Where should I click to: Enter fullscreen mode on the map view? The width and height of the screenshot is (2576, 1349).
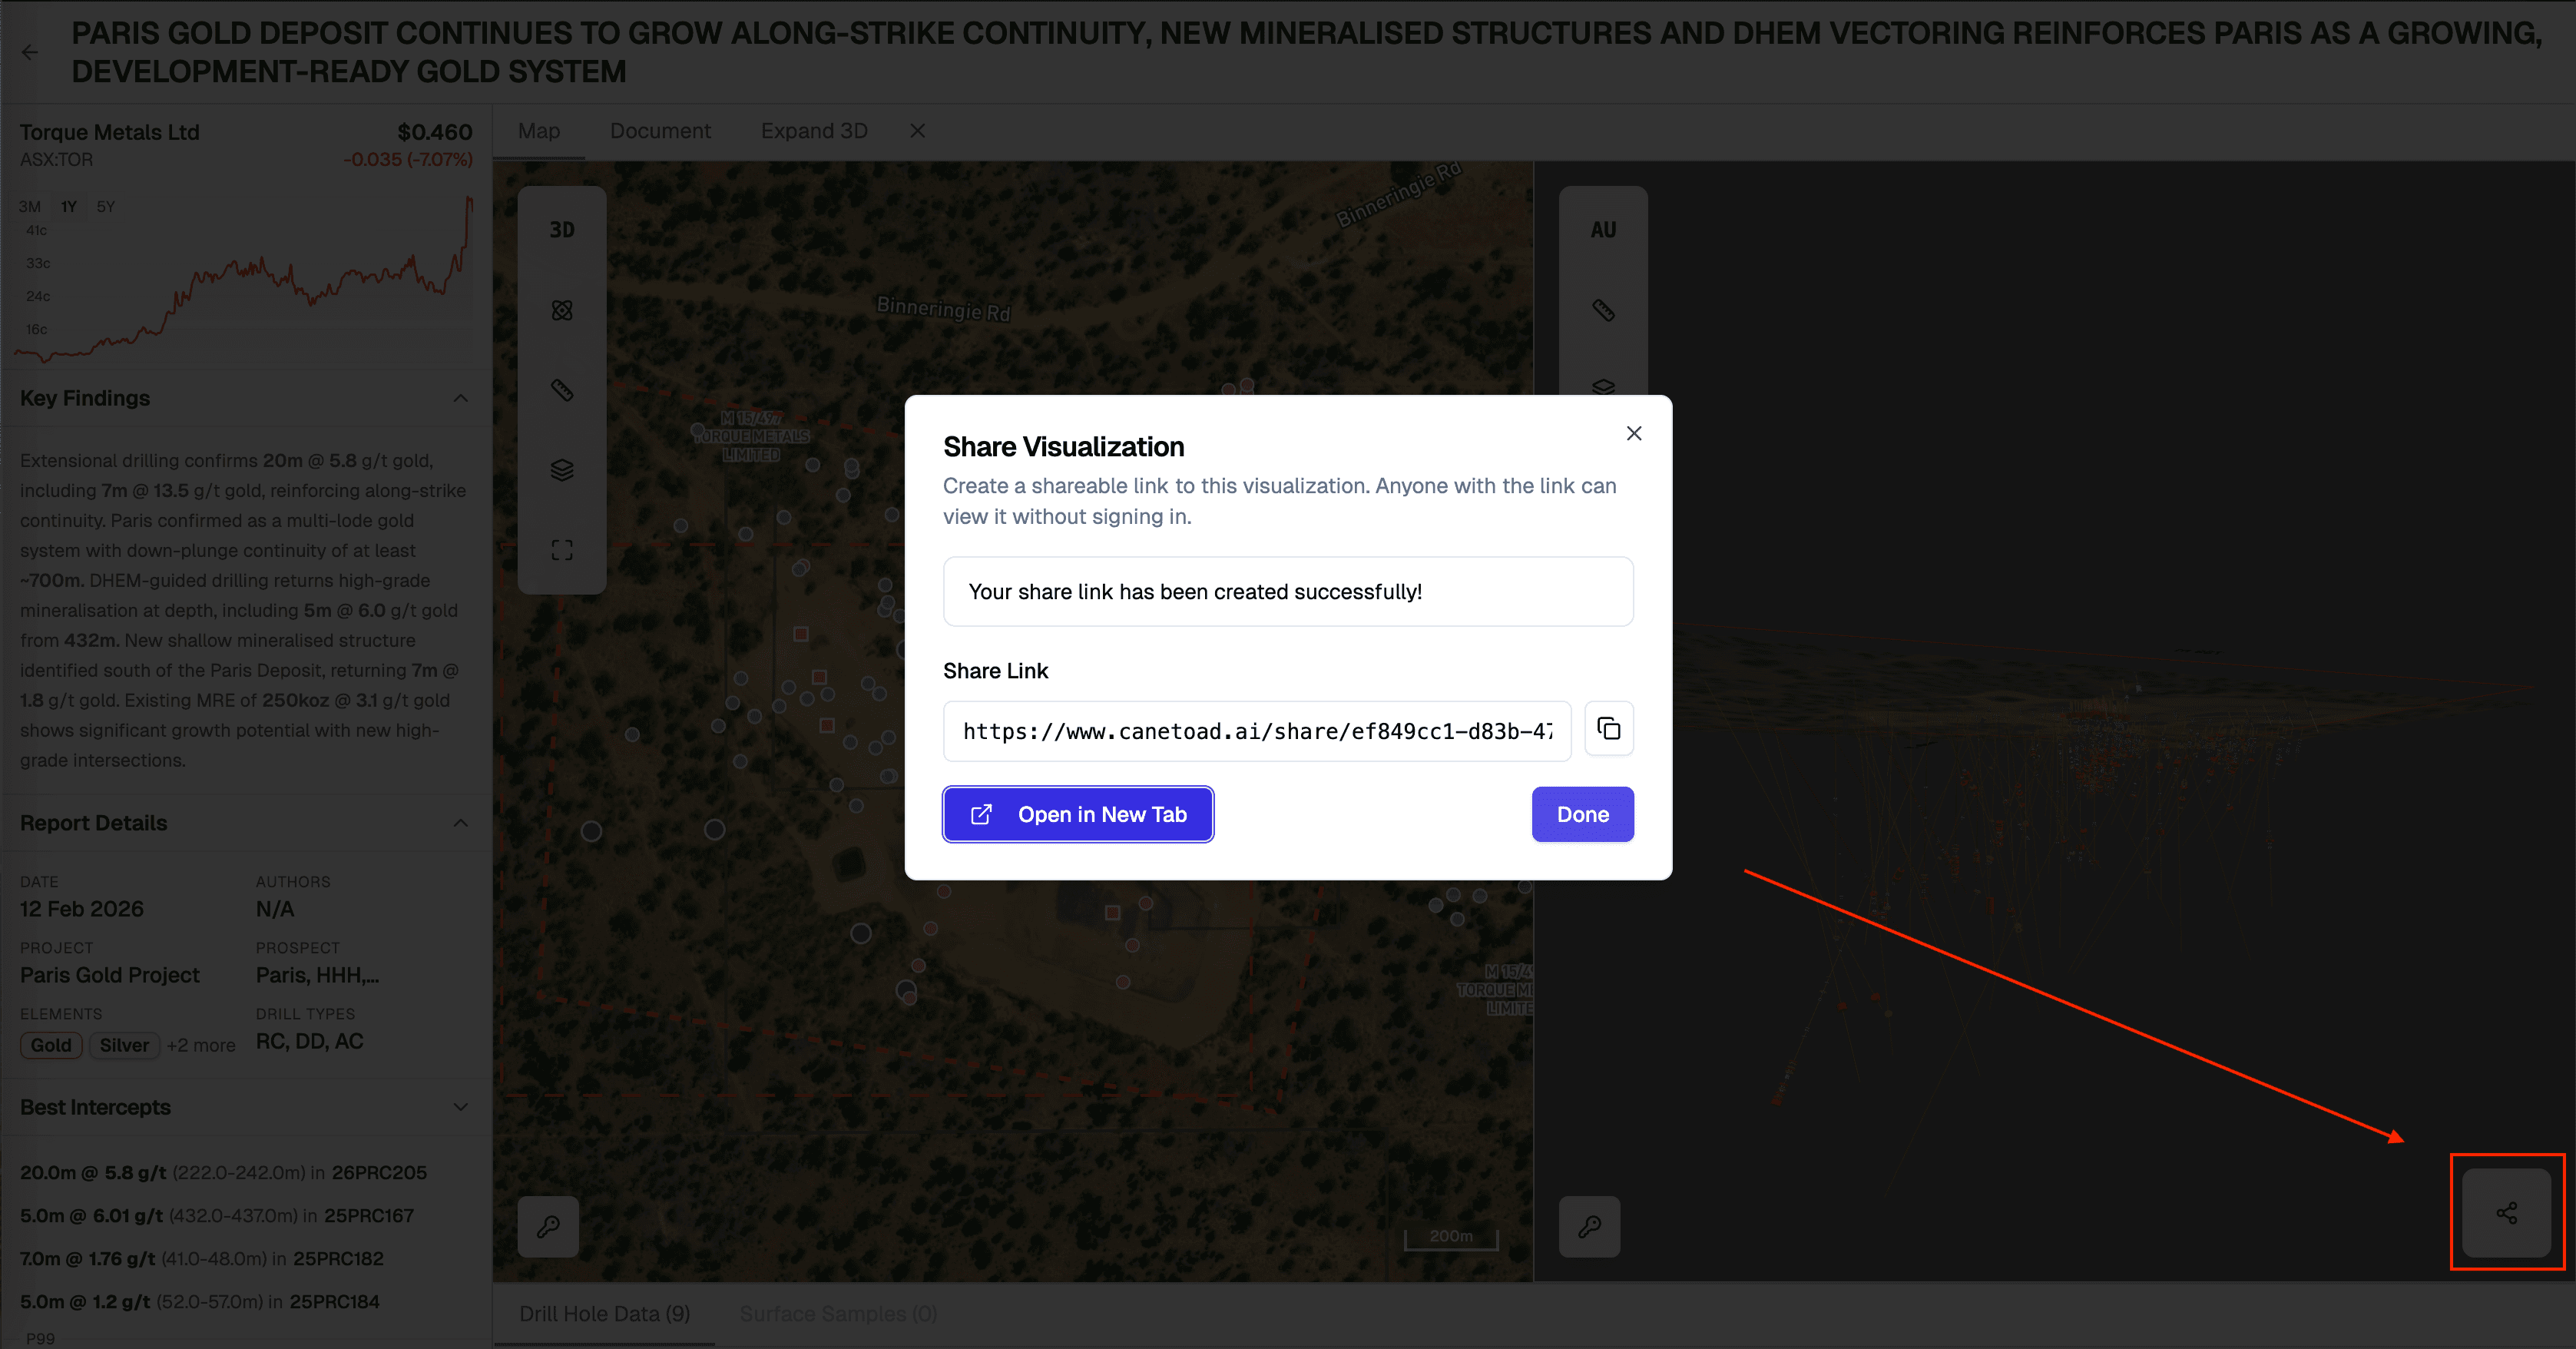(x=561, y=548)
